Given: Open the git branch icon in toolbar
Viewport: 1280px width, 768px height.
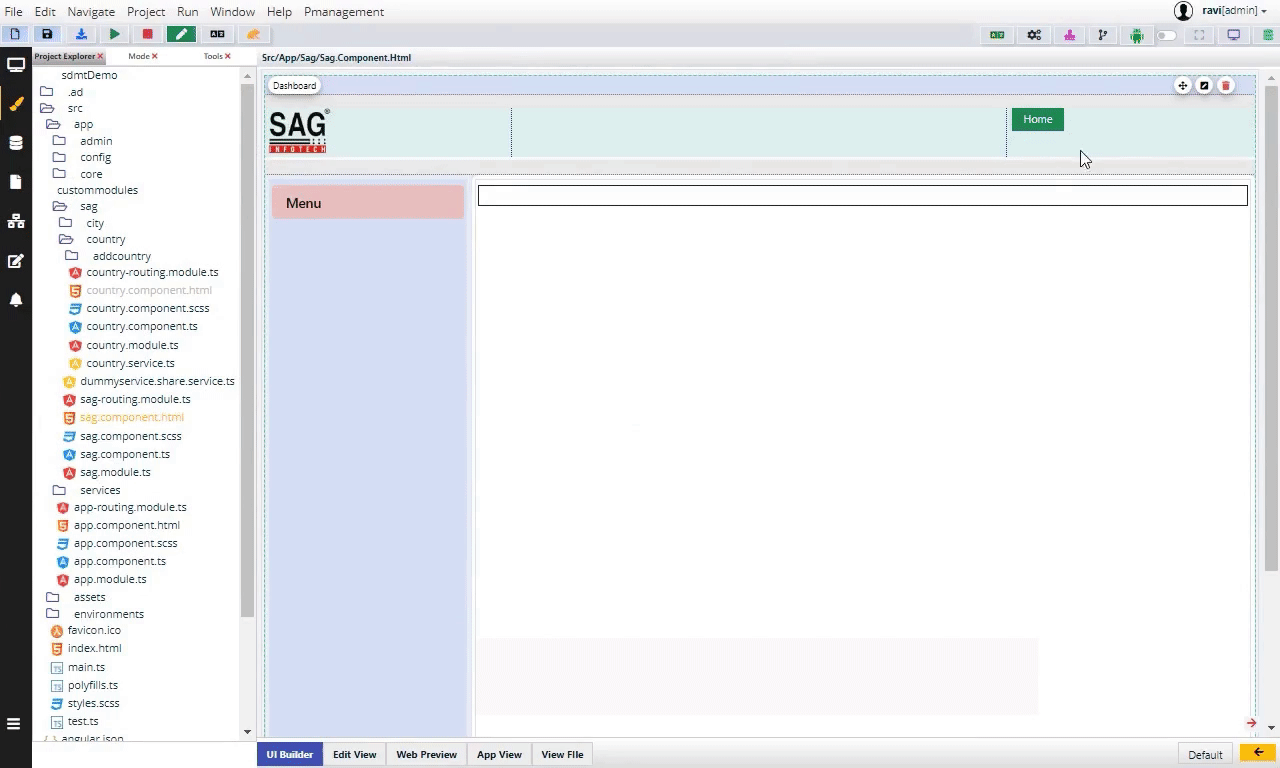Looking at the screenshot, I should pos(1103,35).
